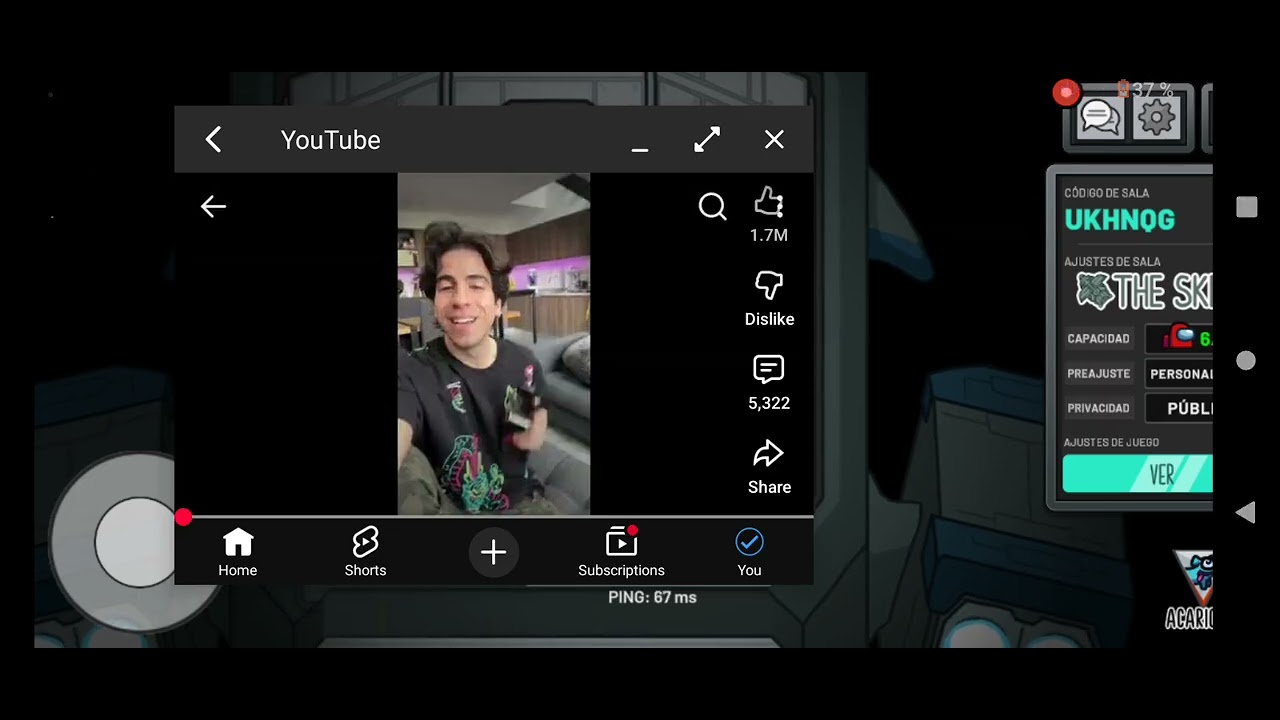The width and height of the screenshot is (1280, 720).
Task: Open the Among Us settings gear
Action: [x=1157, y=118]
